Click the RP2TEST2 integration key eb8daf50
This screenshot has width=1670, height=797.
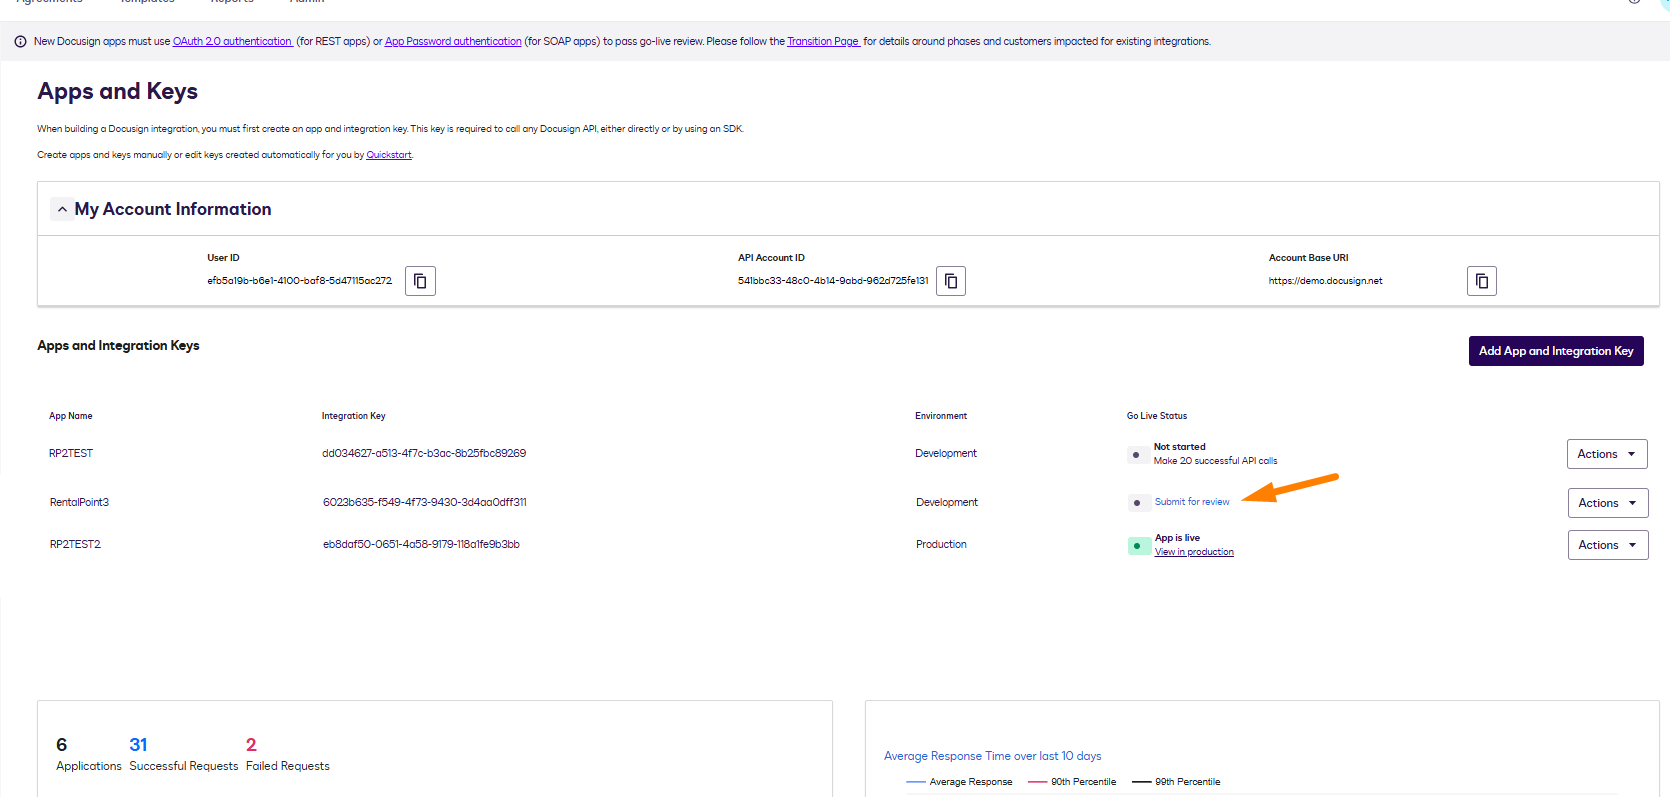(x=421, y=544)
